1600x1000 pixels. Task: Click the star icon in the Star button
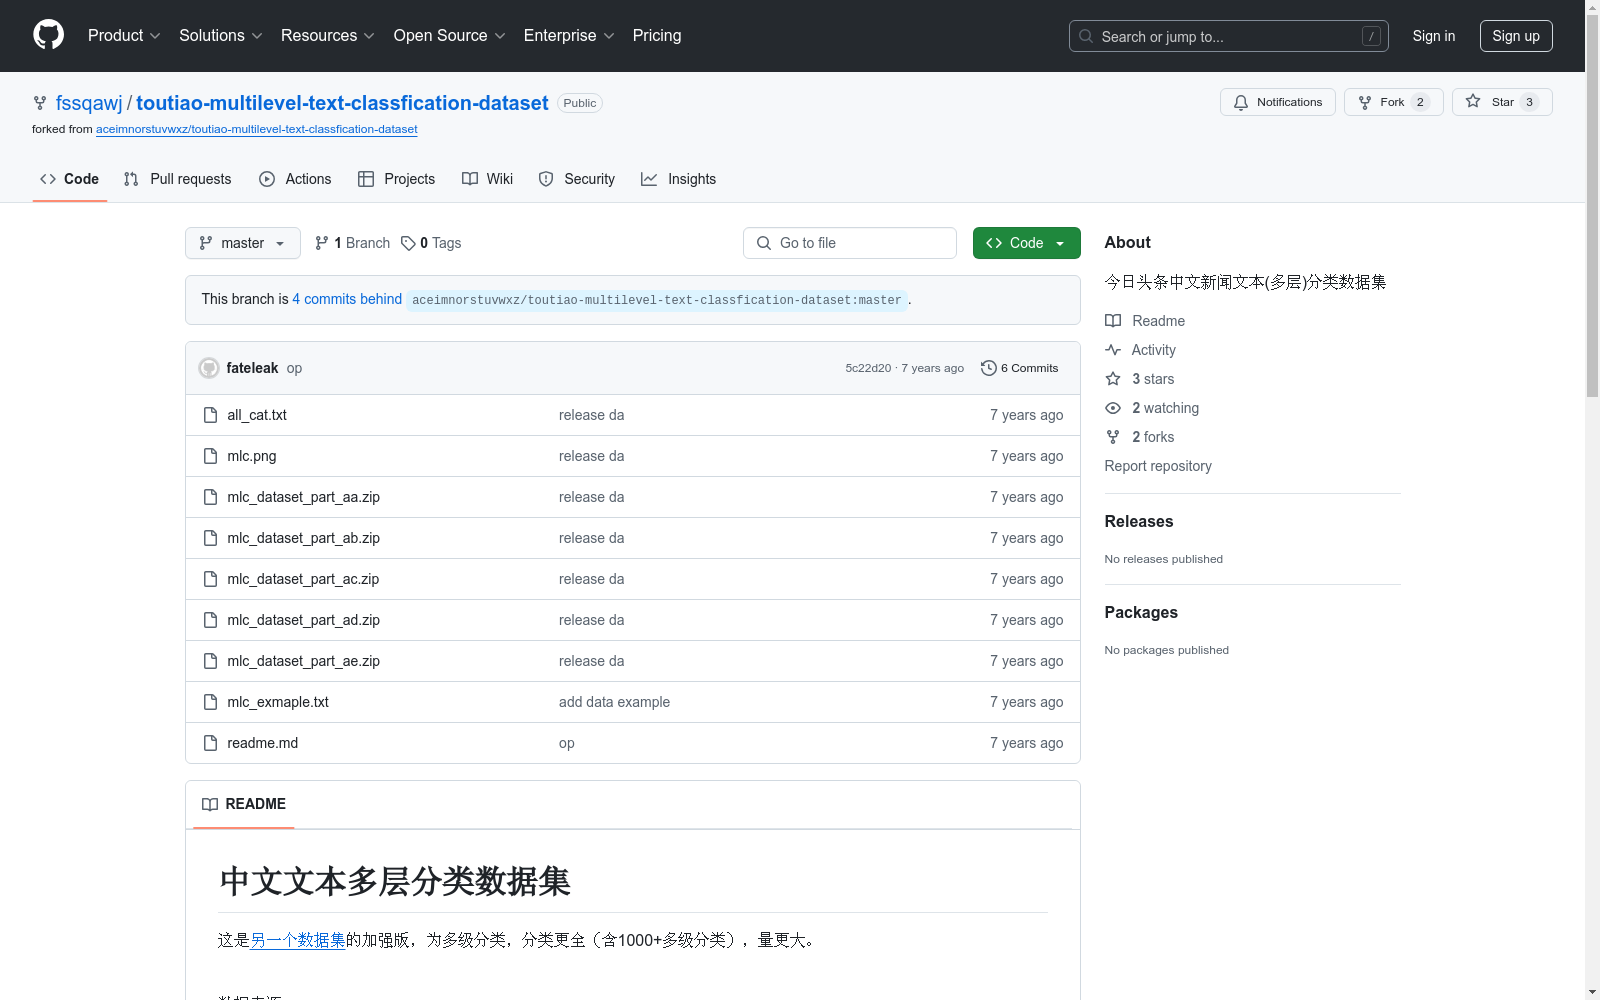(1473, 101)
